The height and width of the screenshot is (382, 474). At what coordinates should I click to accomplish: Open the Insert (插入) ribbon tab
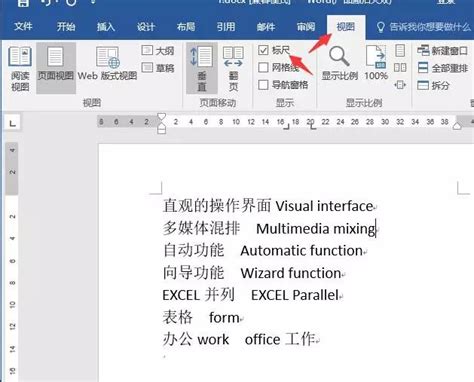(x=106, y=26)
